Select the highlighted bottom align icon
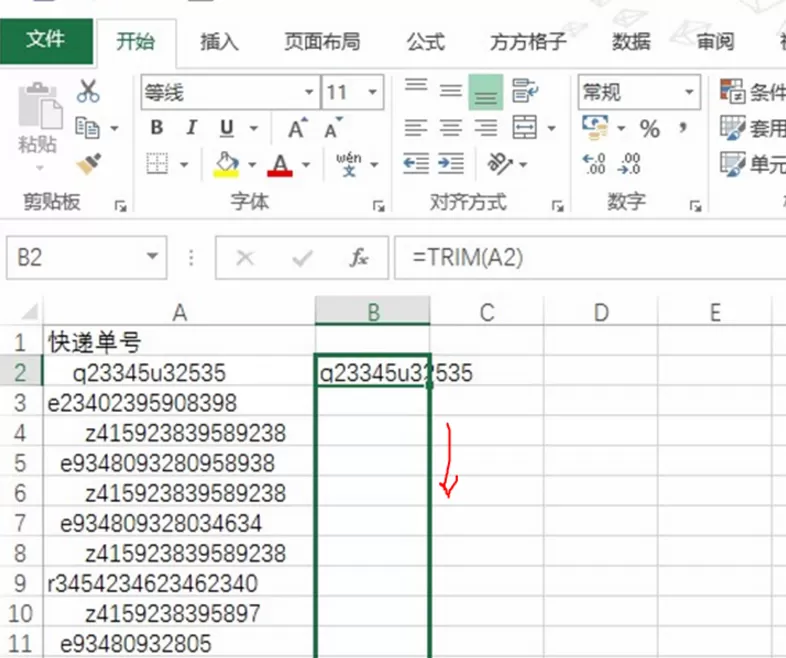This screenshot has width=786, height=658. click(486, 92)
